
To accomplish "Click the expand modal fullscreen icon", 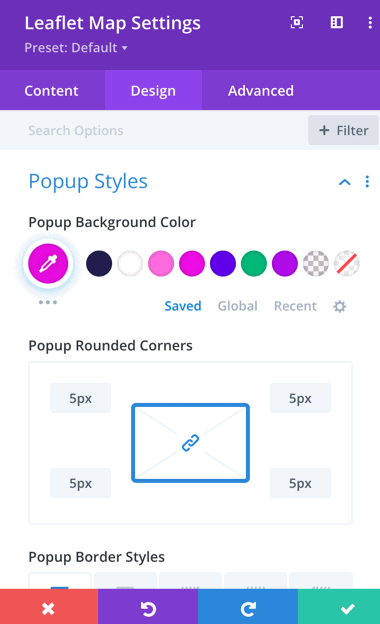I will coord(297,22).
